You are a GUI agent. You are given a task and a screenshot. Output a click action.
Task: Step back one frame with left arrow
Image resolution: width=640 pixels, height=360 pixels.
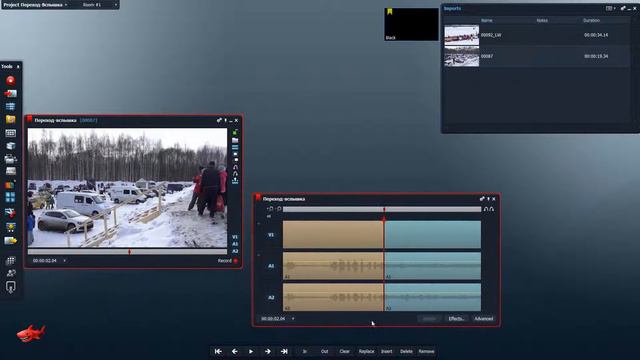tap(235, 351)
